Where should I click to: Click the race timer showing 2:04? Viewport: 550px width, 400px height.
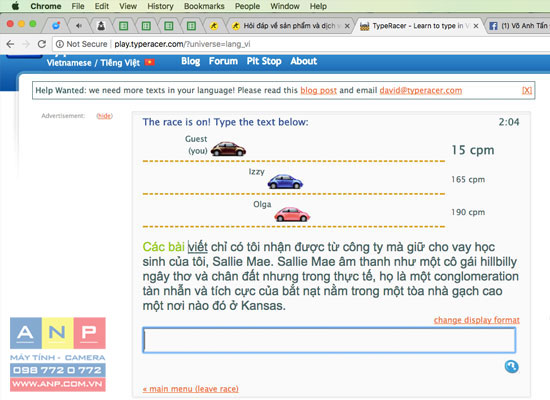coord(509,122)
